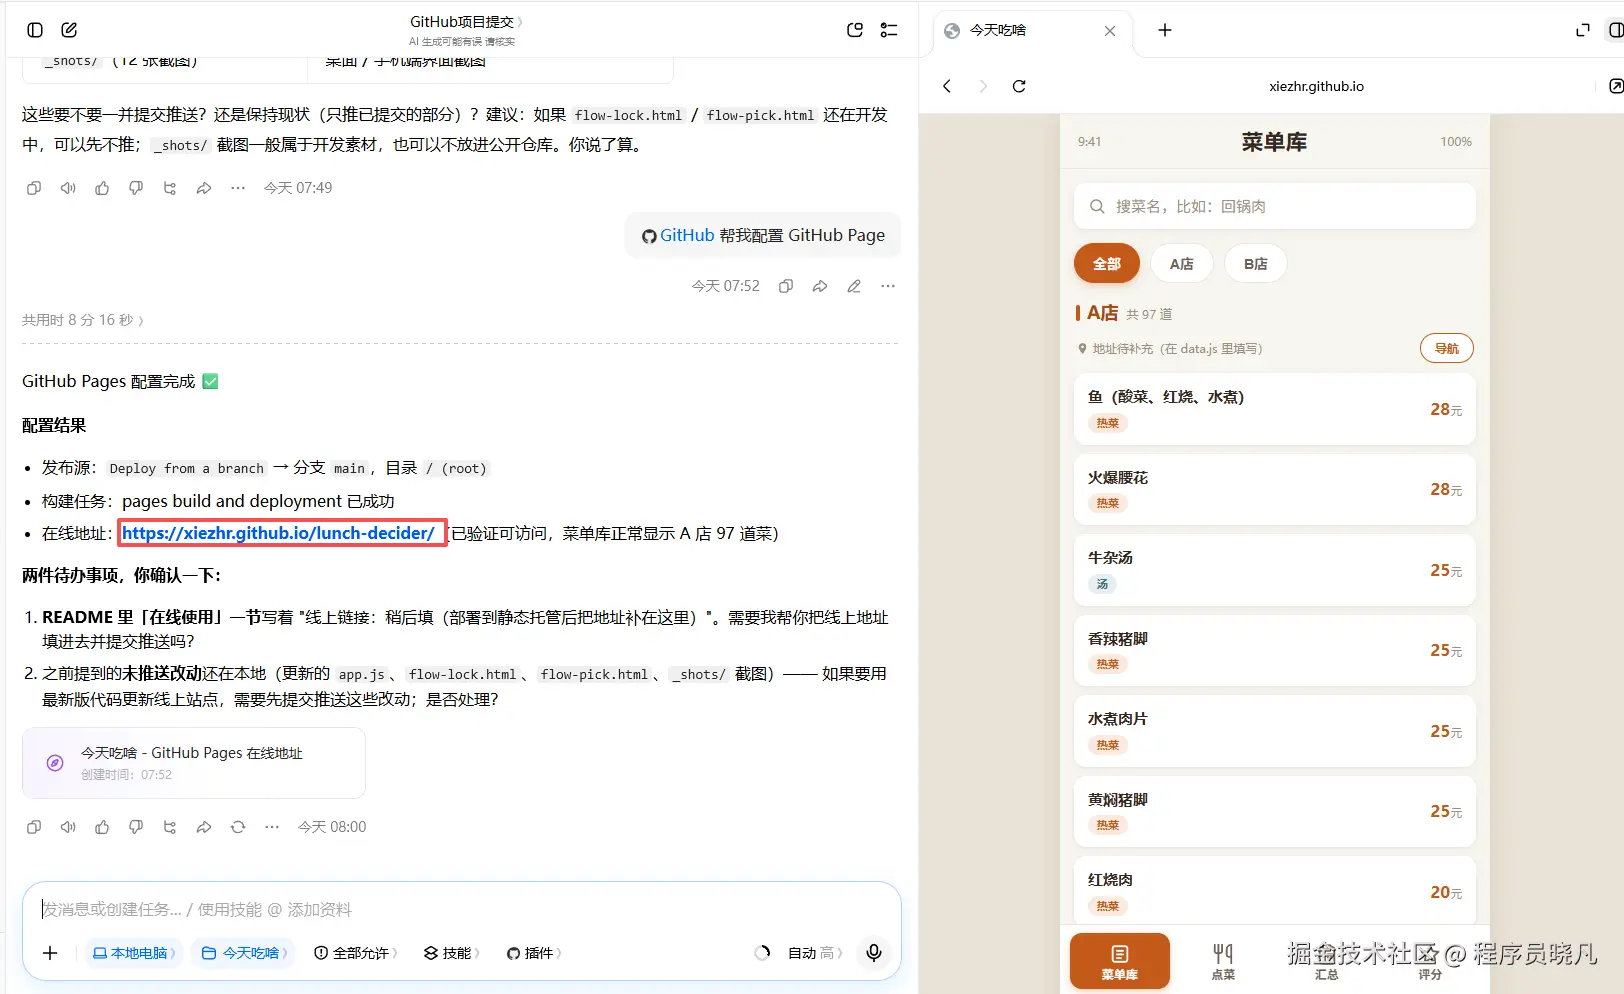
Task: Share the 07:52 user message
Action: tap(820, 286)
